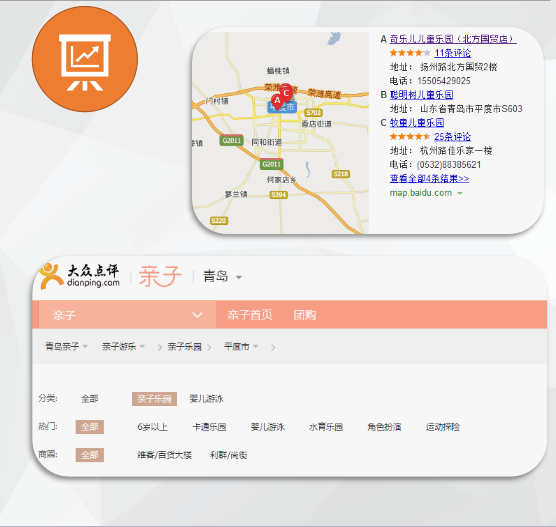The width and height of the screenshot is (556, 527).
Task: Click the Dianping logo
Action: tap(80, 276)
